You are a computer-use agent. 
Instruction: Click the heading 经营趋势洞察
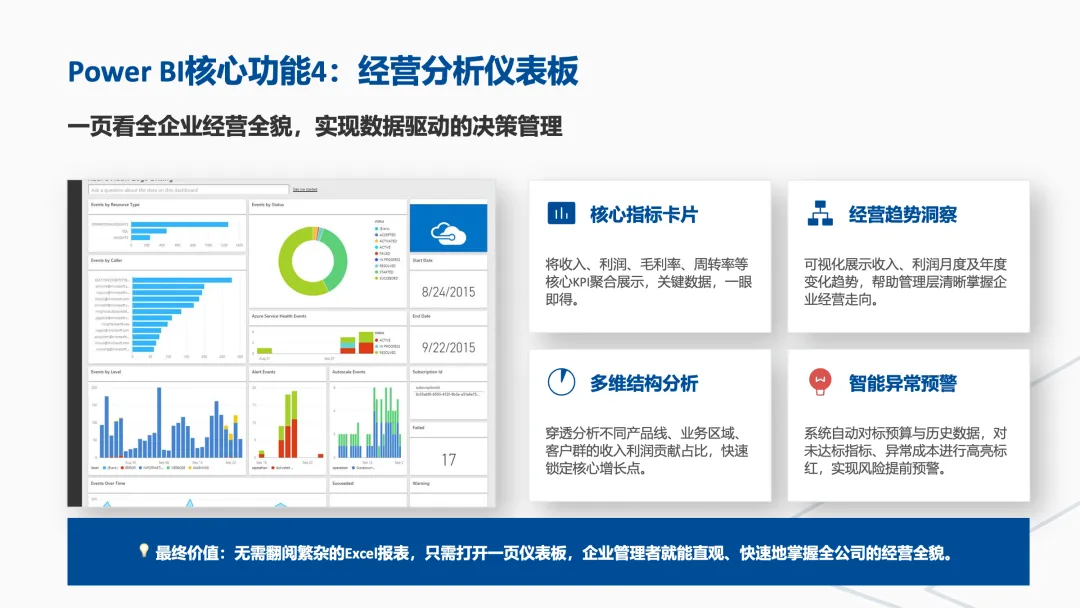point(902,214)
